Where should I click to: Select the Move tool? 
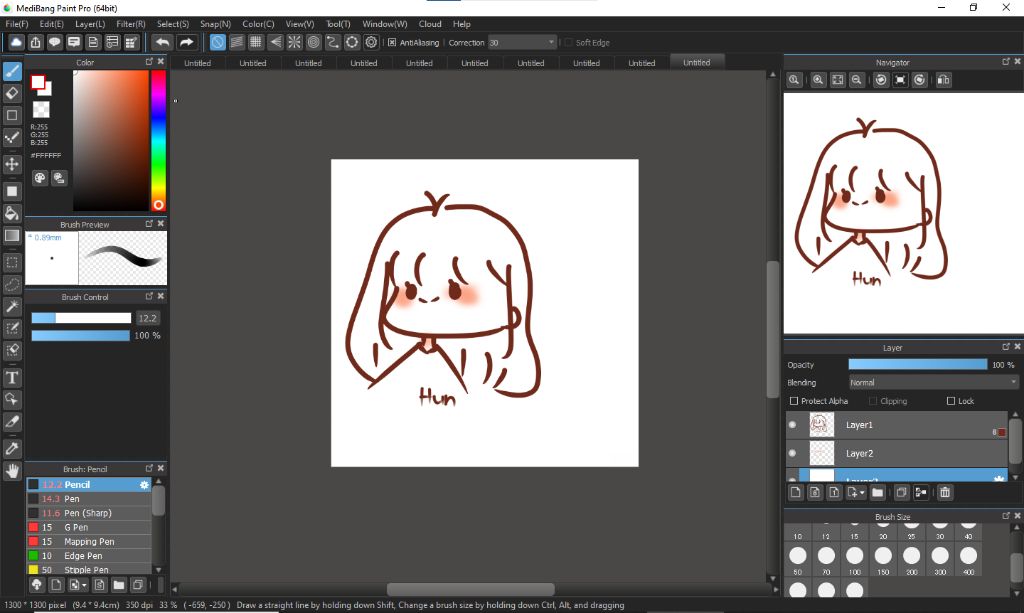pyautogui.click(x=12, y=164)
